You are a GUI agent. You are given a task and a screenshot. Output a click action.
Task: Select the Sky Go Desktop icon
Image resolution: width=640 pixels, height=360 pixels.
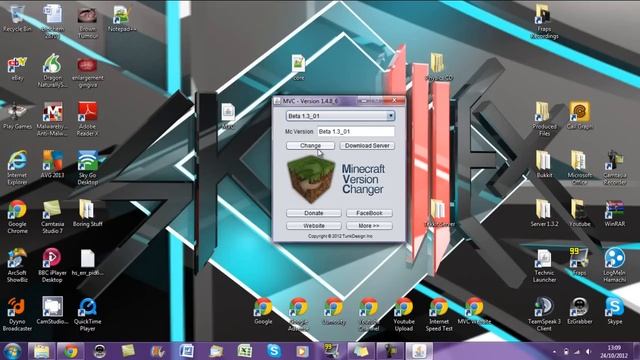(87, 167)
